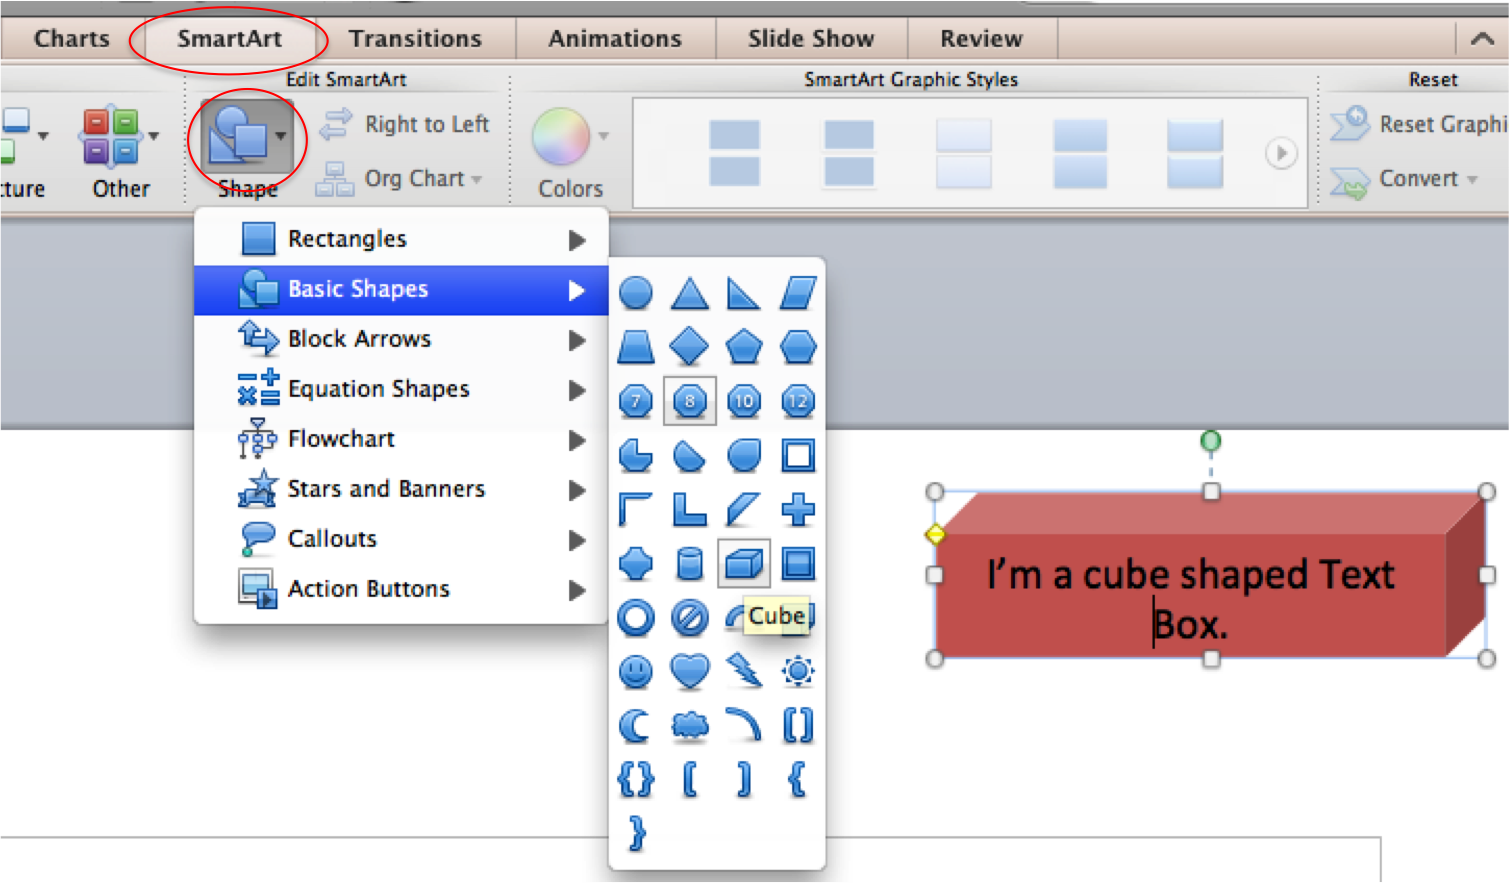This screenshot has height=883, width=1509.
Task: Expand the Org Chart dropdown
Action: click(400, 179)
